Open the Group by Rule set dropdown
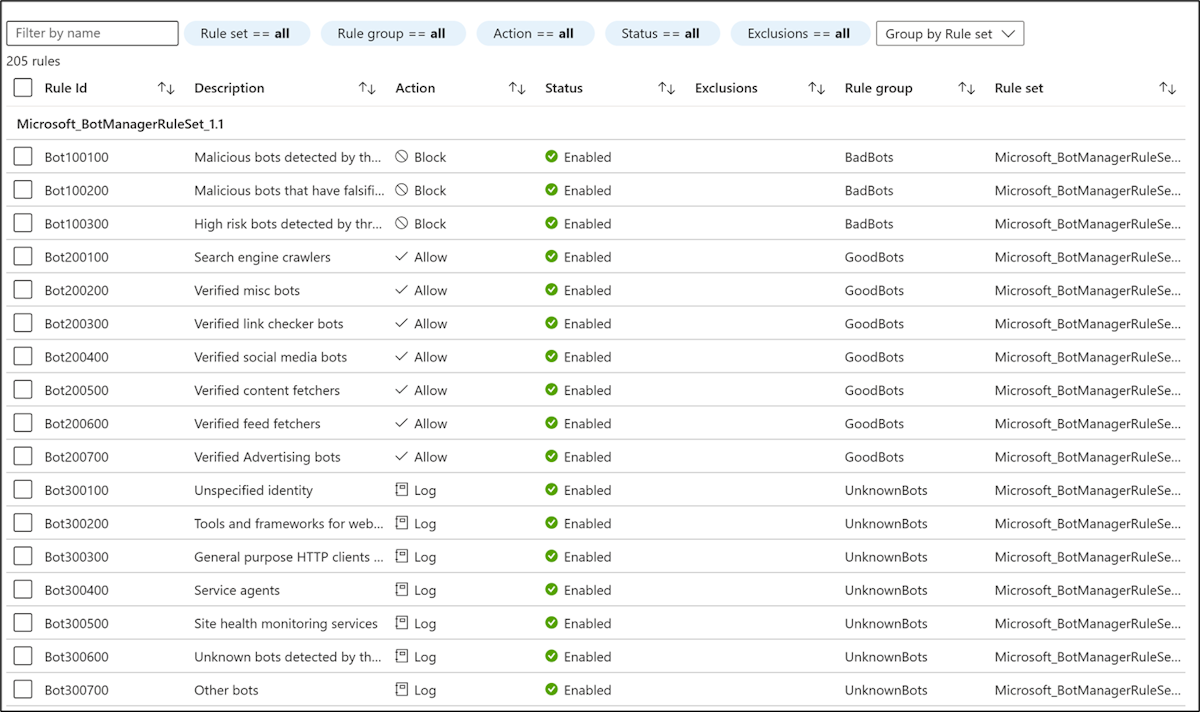 tap(949, 33)
